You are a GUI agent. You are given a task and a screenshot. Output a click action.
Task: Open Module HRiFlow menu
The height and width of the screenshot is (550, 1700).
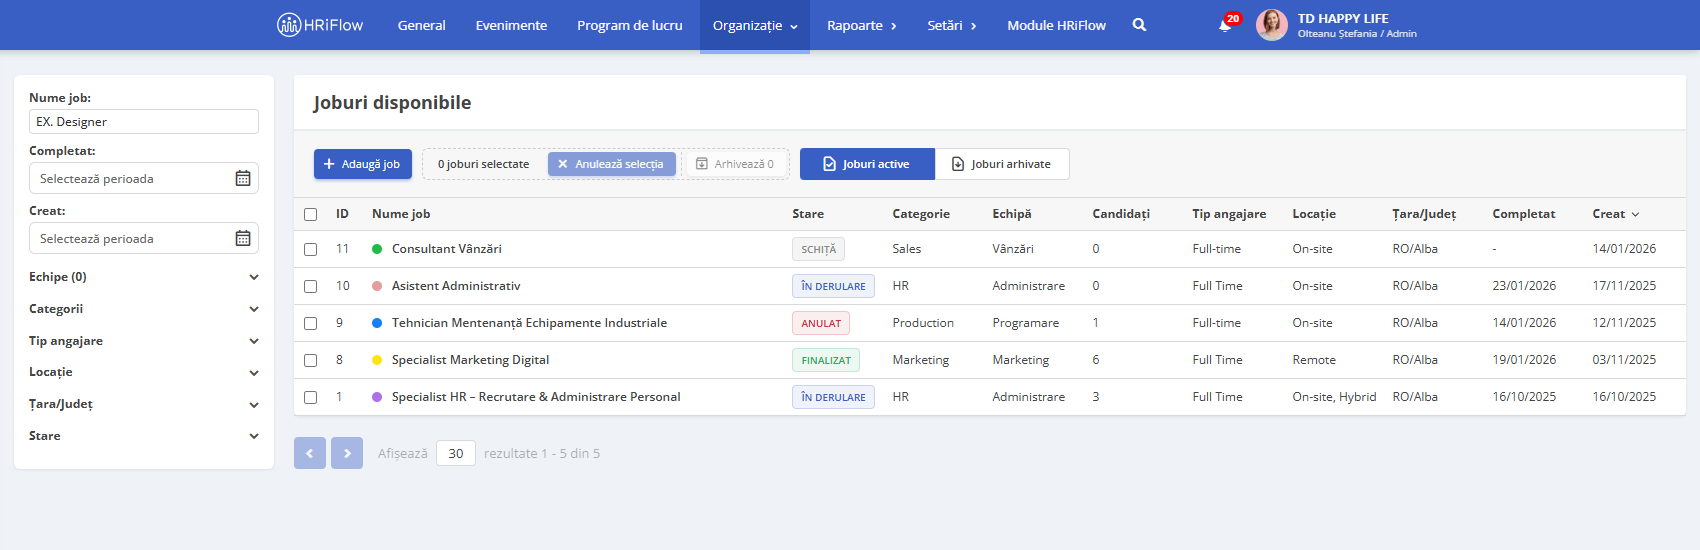pyautogui.click(x=1057, y=25)
